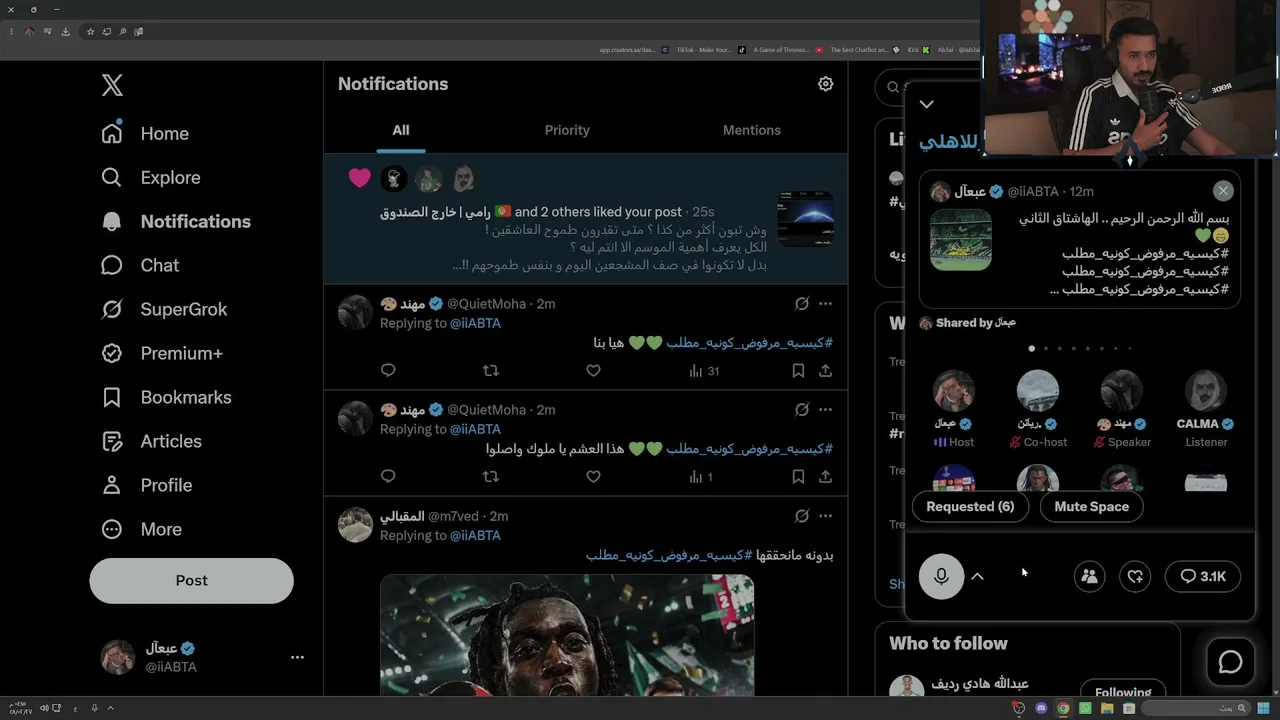
Task: Click the Mute Space button
Action: tap(1092, 507)
